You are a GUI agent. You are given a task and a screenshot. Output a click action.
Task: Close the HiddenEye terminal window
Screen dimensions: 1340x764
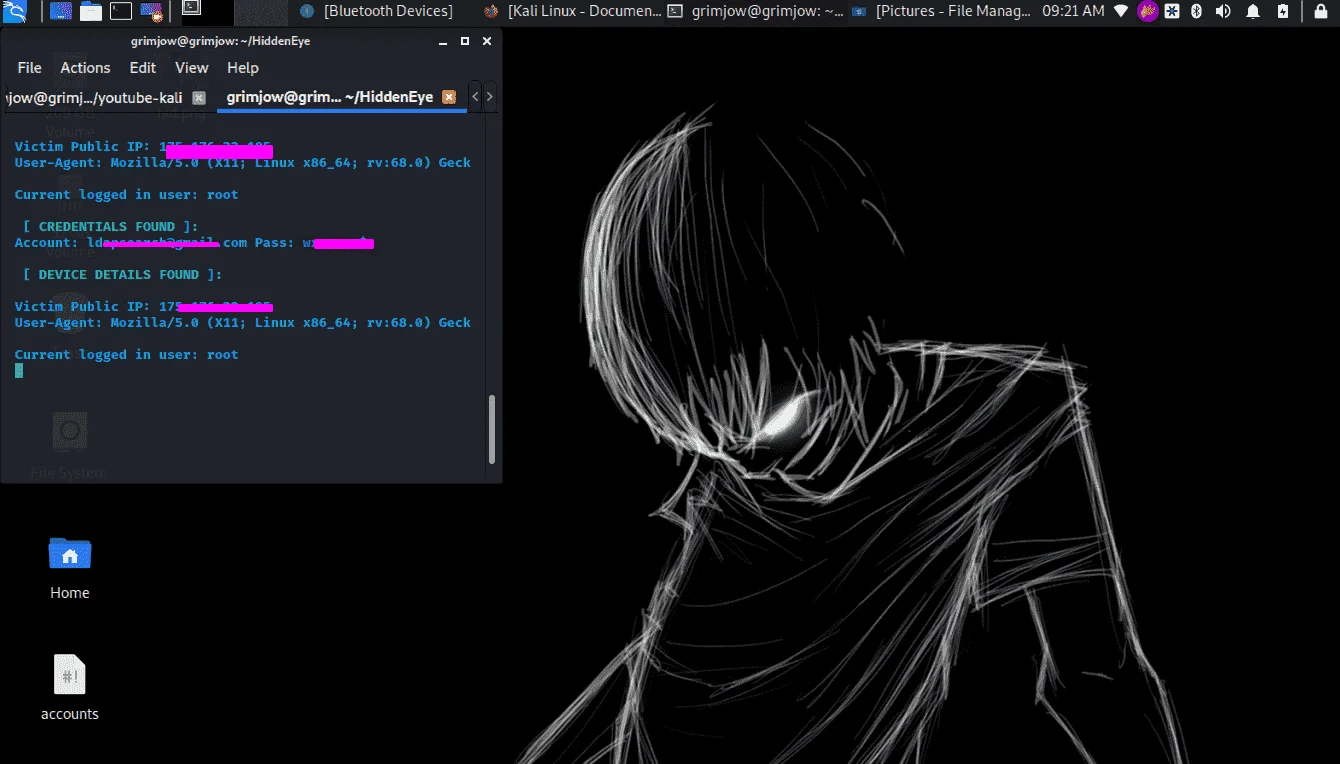click(485, 42)
